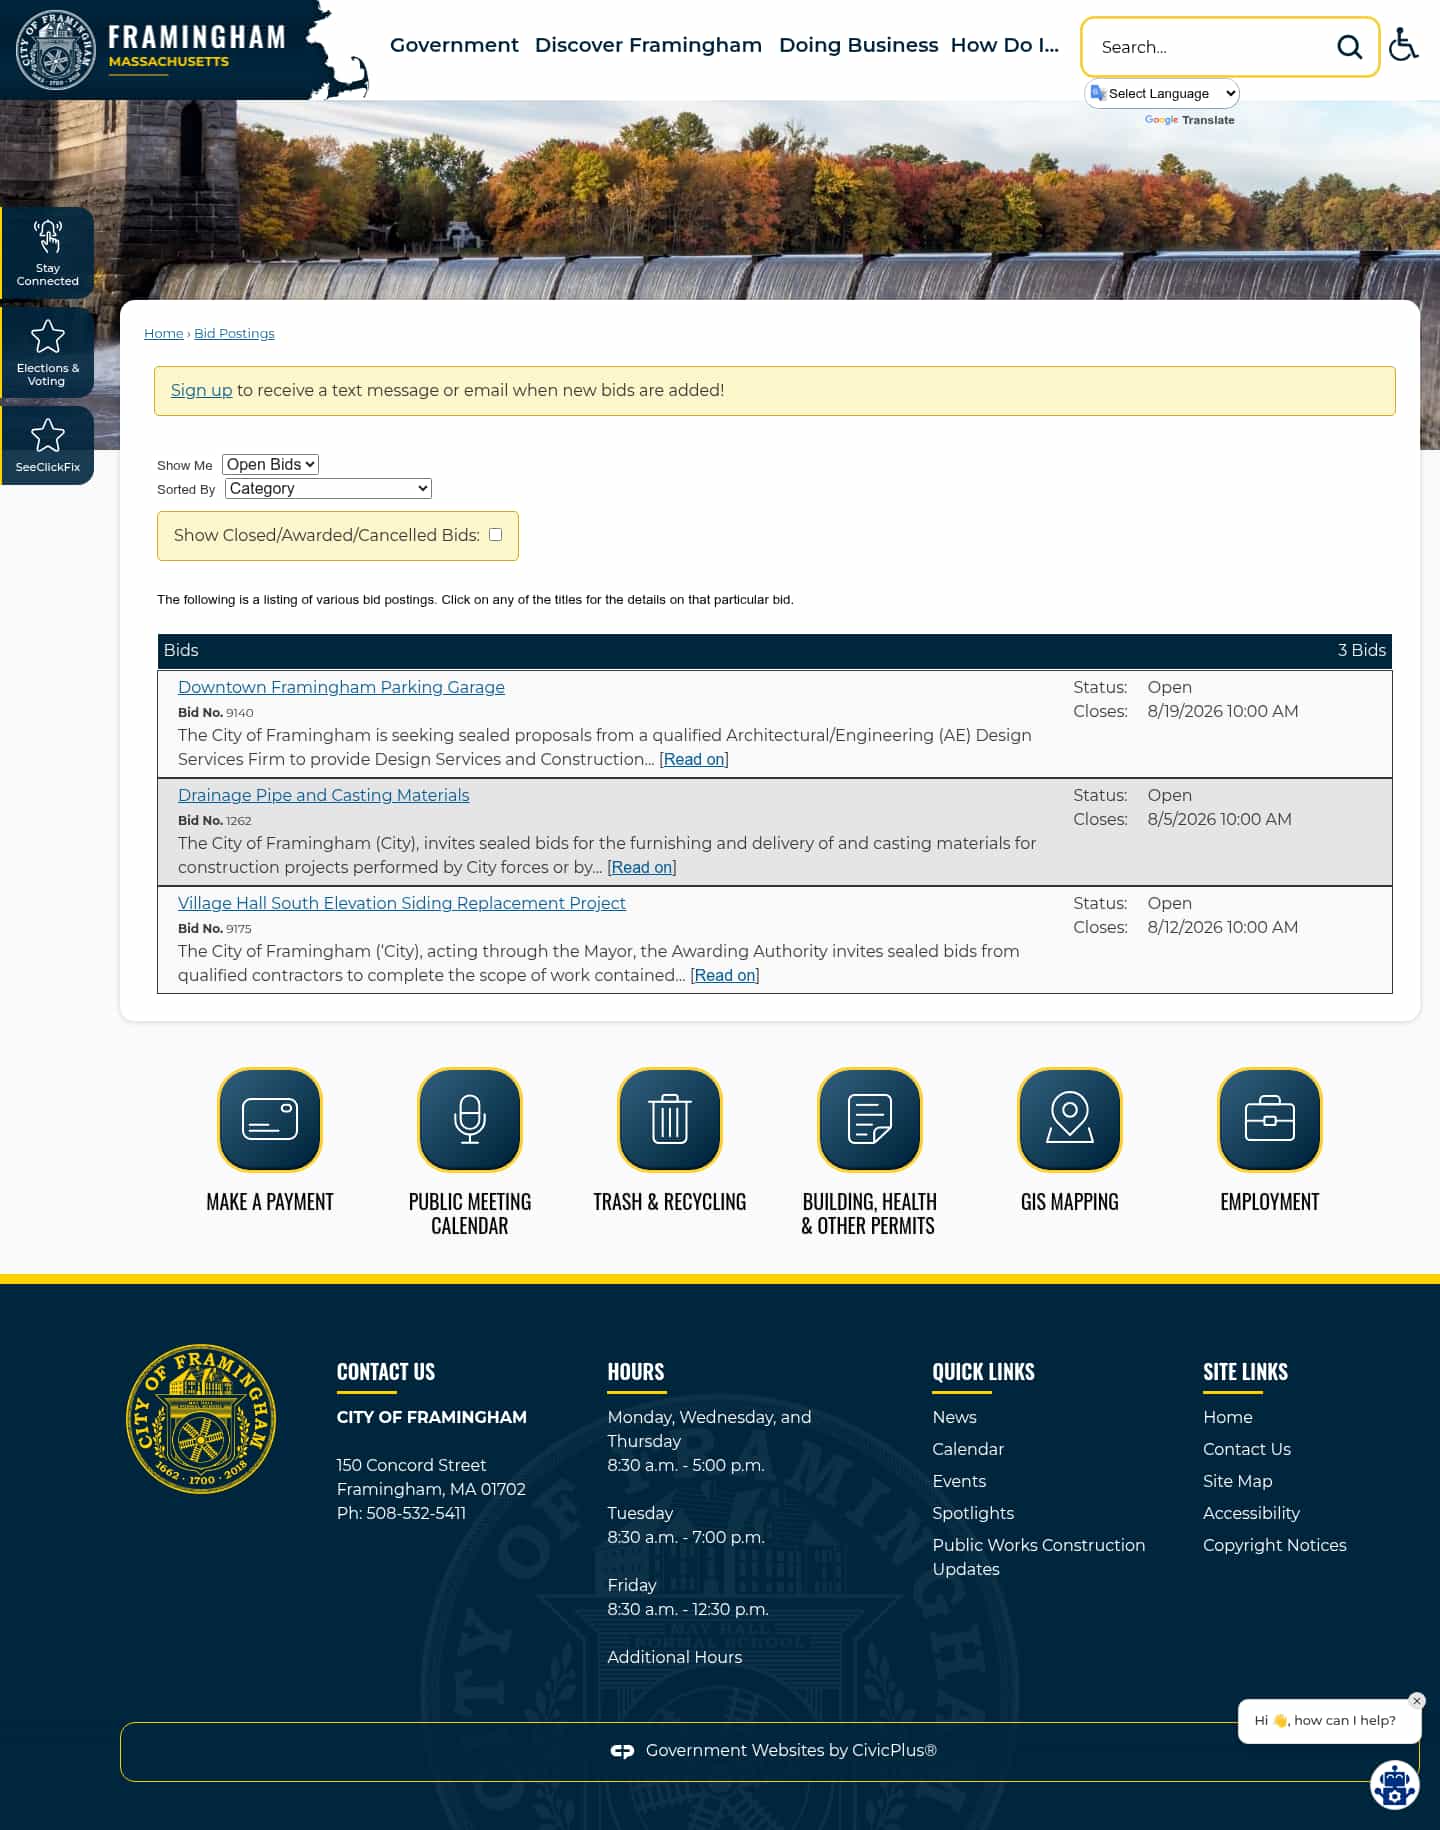The height and width of the screenshot is (1830, 1440).
Task: Click the Site Links heading
Action: (x=1245, y=1372)
